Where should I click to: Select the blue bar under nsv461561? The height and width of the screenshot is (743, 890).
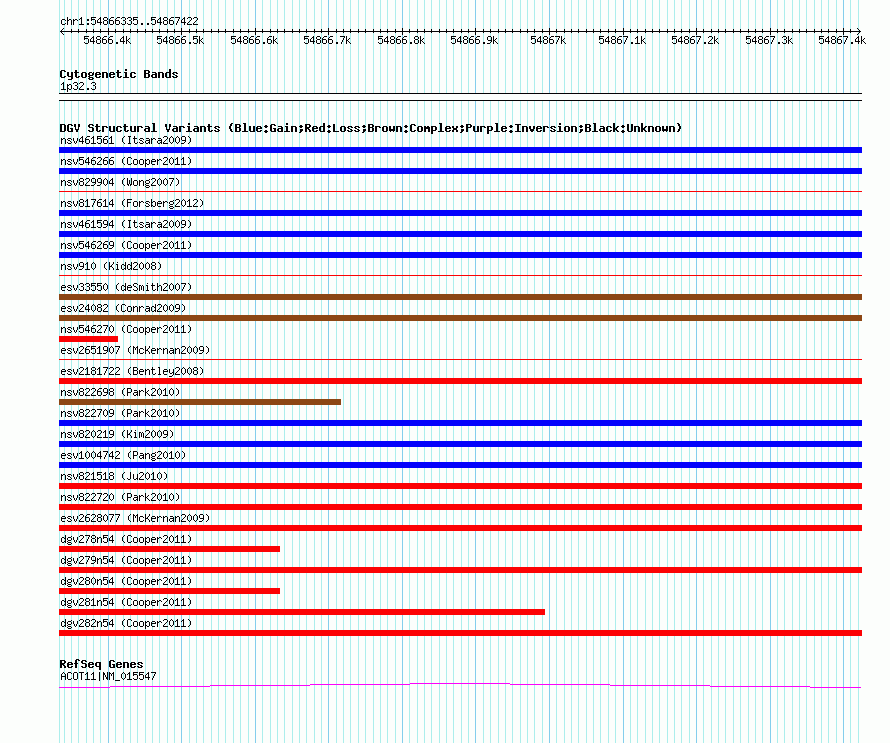click(x=460, y=150)
